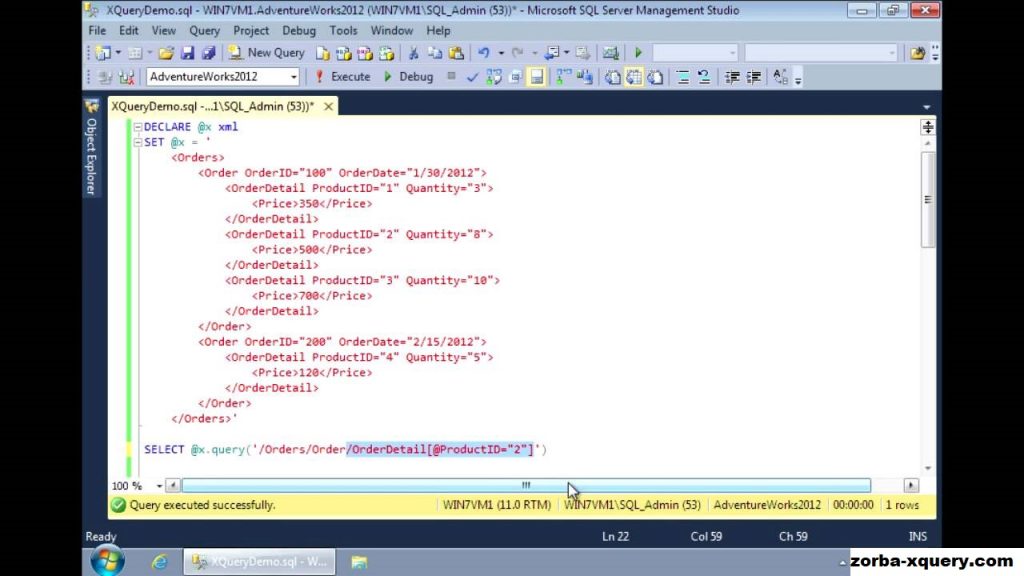Click the Solution Explorer icon at toolbar end

click(918, 53)
